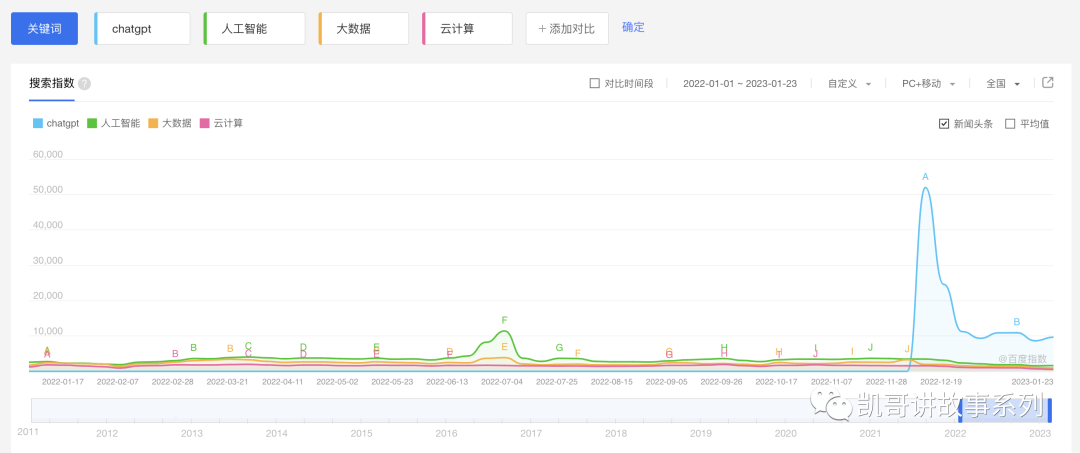Click green news marker J near 2022-11-28

point(870,348)
